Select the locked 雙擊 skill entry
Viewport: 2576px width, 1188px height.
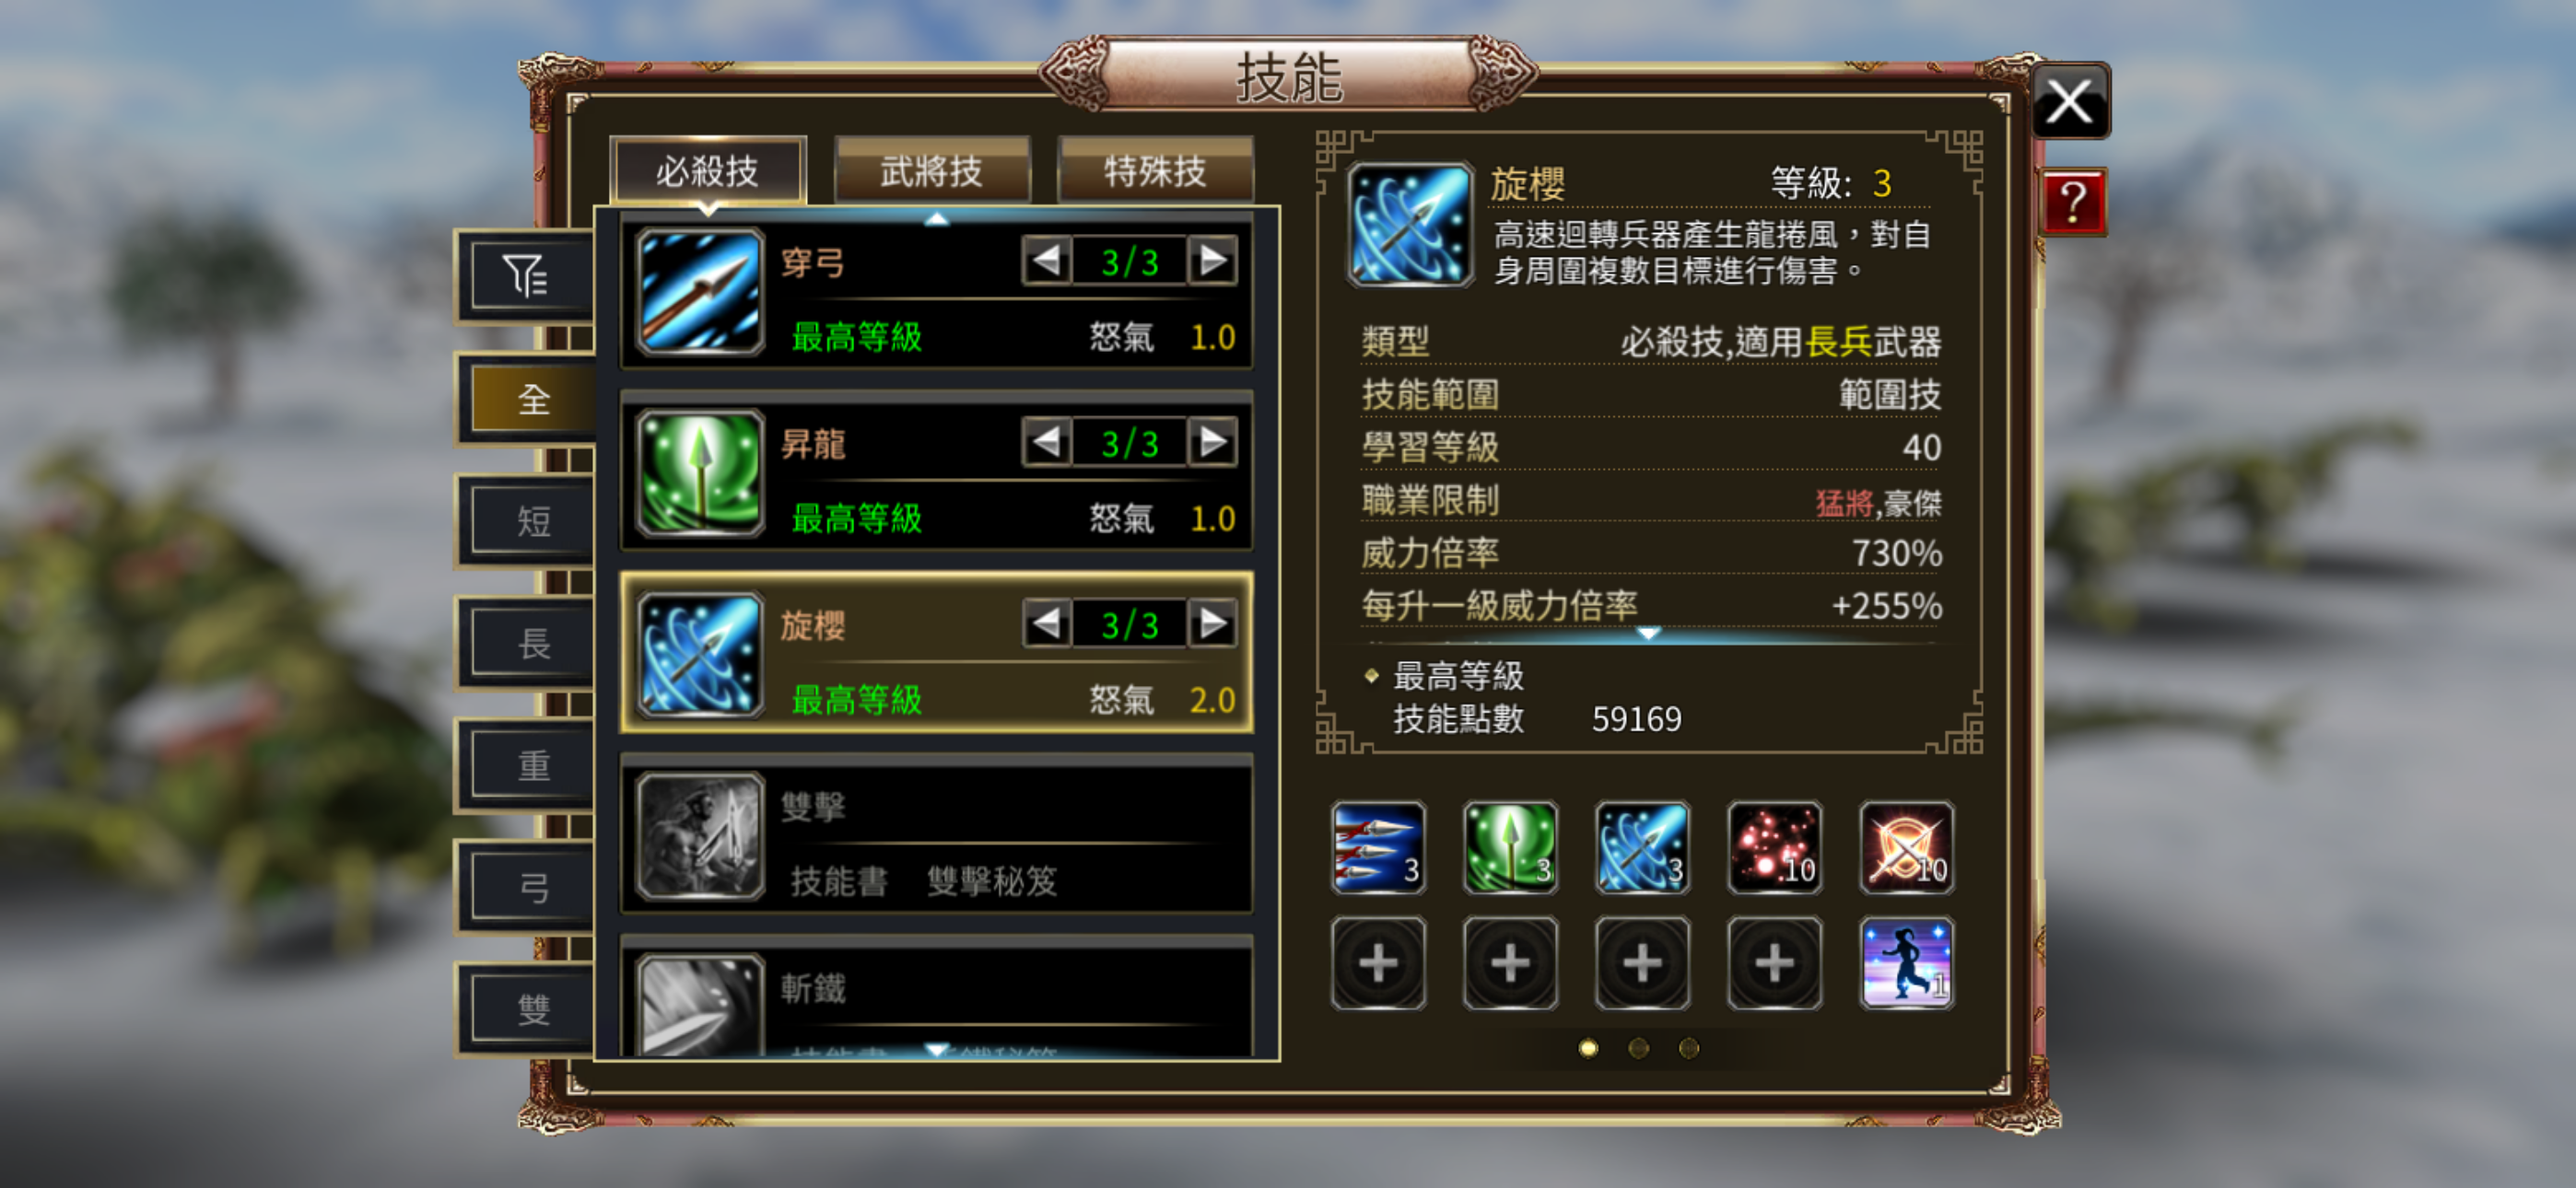coord(936,837)
